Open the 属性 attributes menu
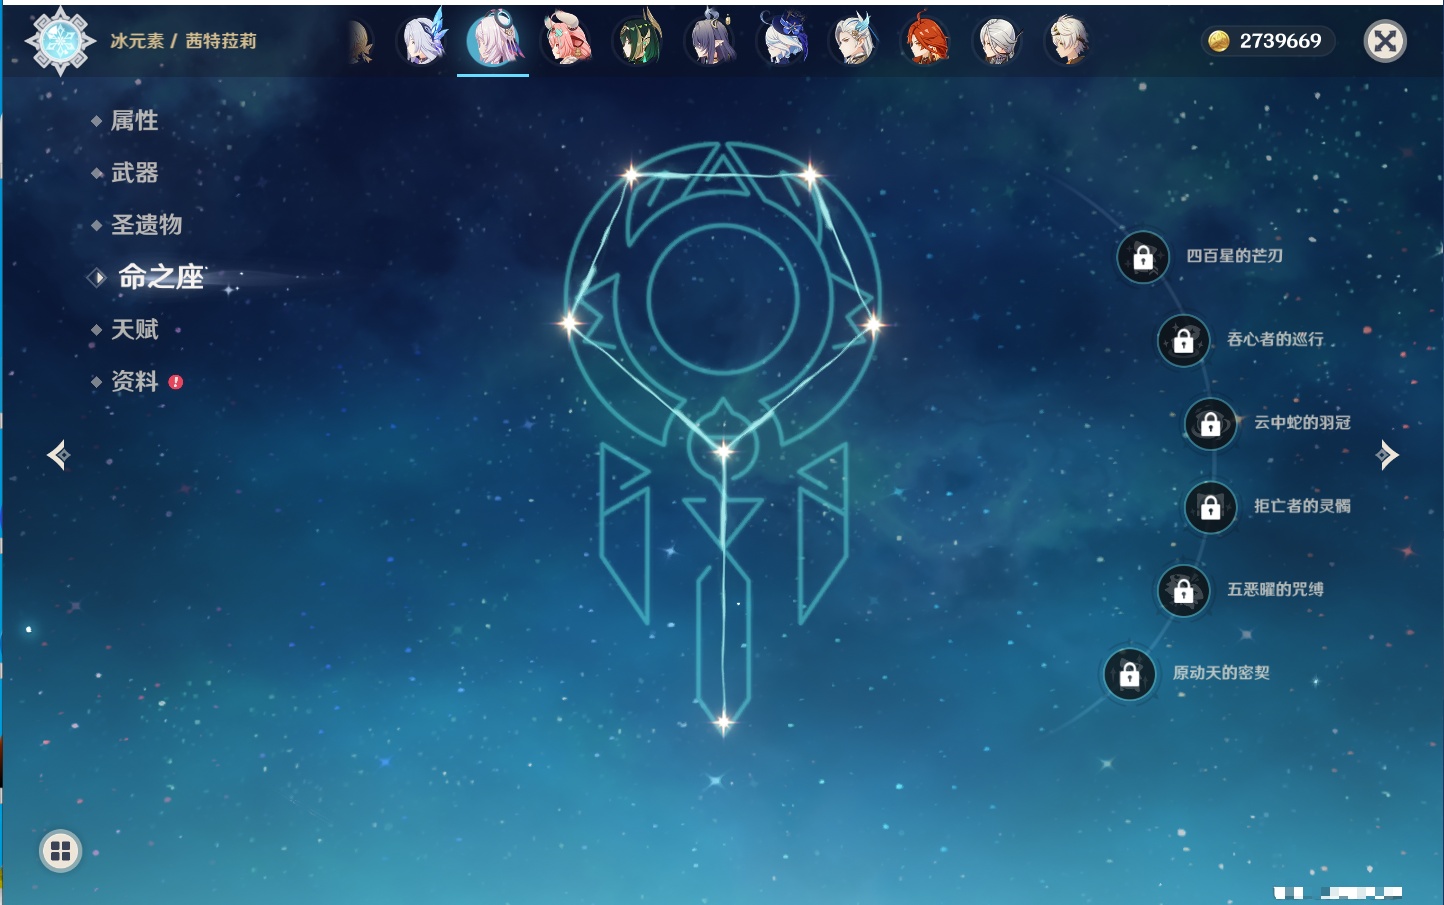The height and width of the screenshot is (905, 1444). coord(134,121)
